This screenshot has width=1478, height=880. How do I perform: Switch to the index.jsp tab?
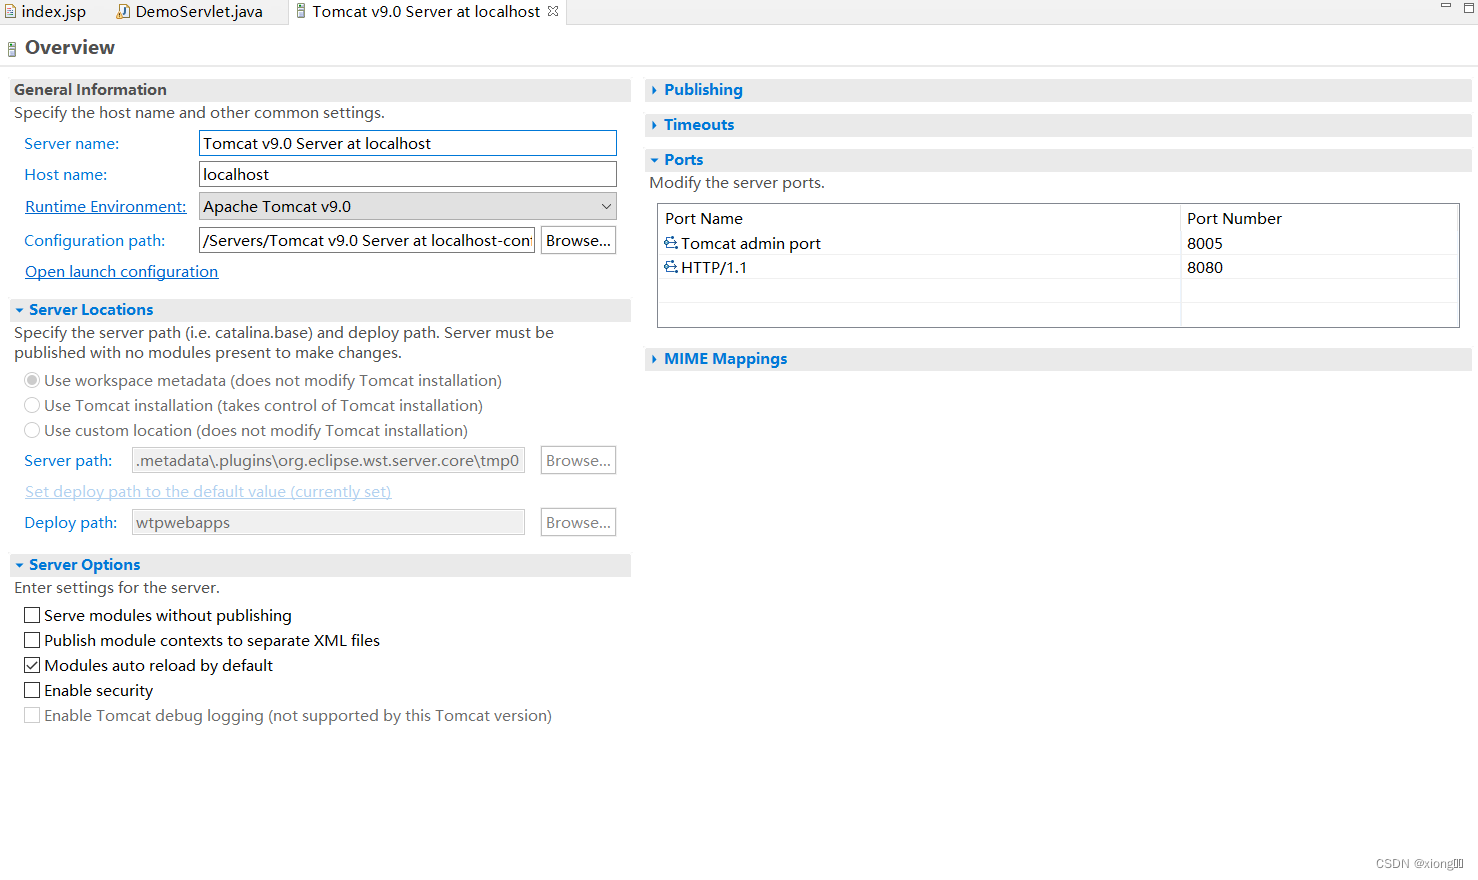[46, 12]
